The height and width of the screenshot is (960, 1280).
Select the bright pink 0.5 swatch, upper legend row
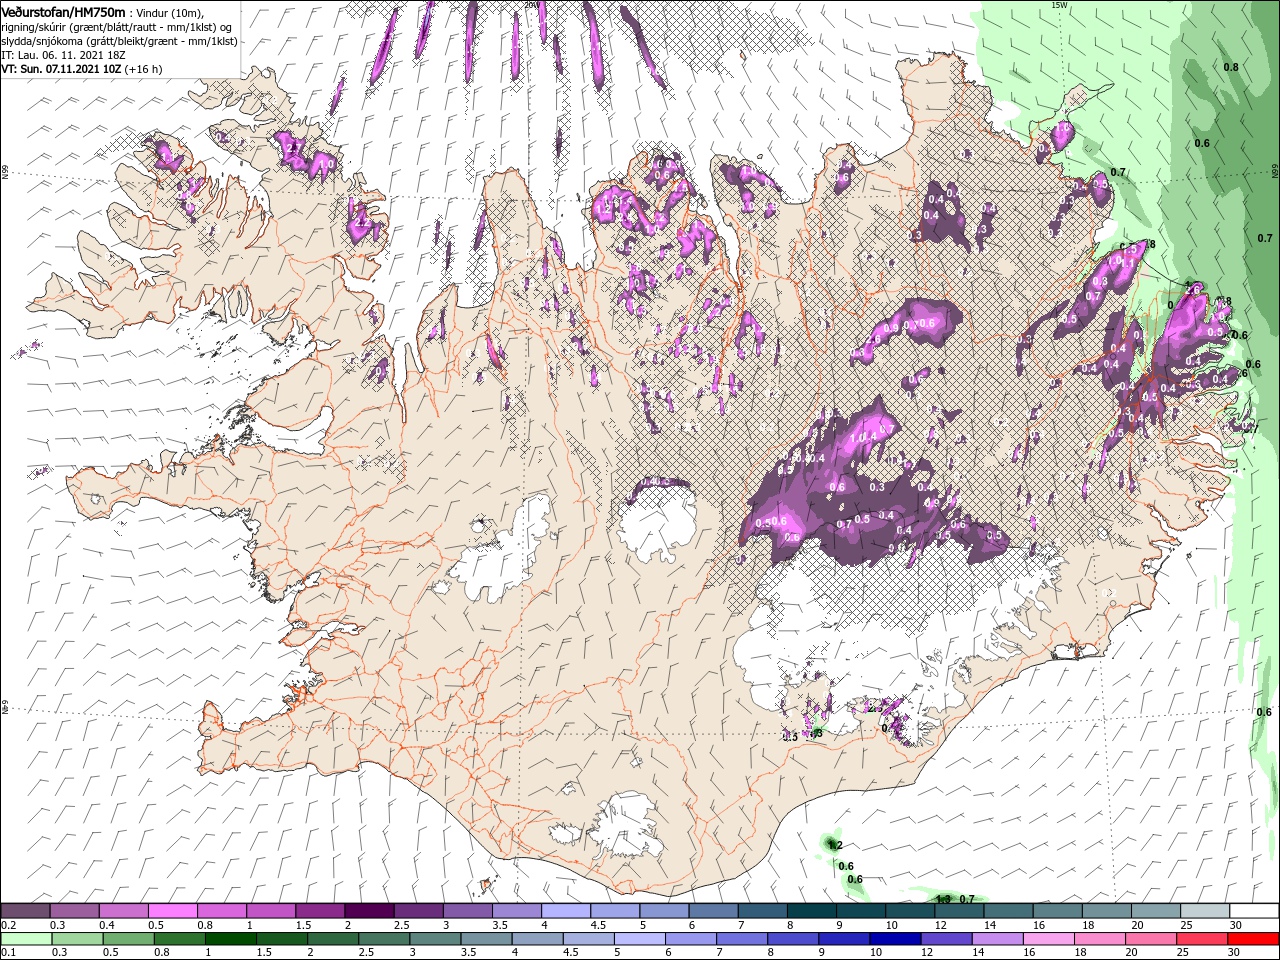[172, 911]
